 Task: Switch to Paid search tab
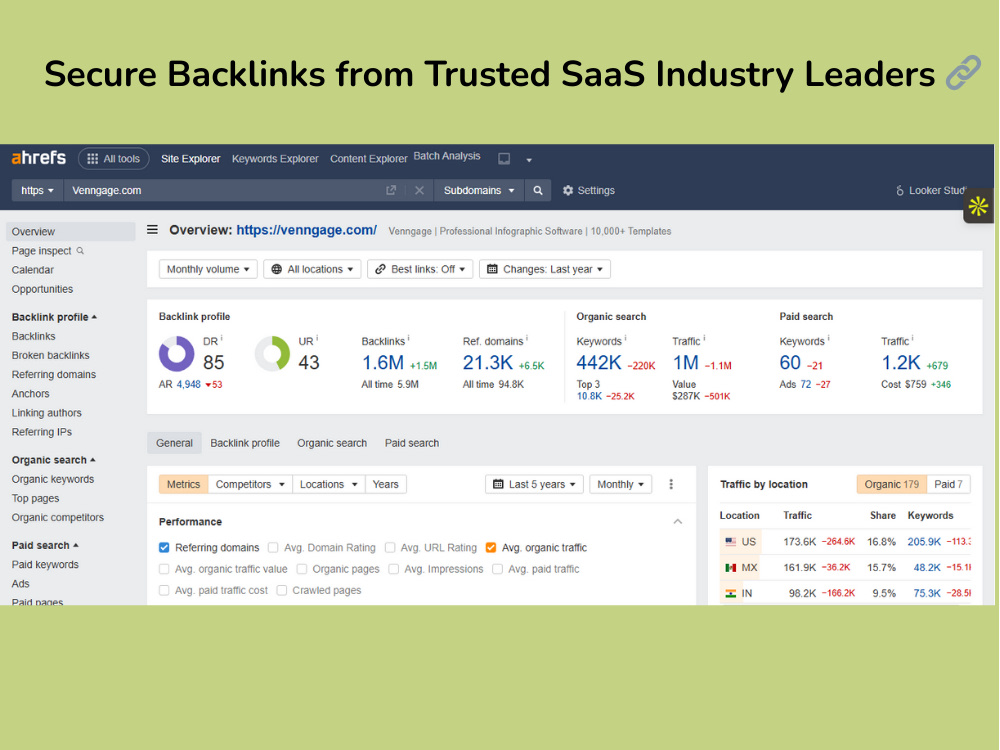(411, 443)
